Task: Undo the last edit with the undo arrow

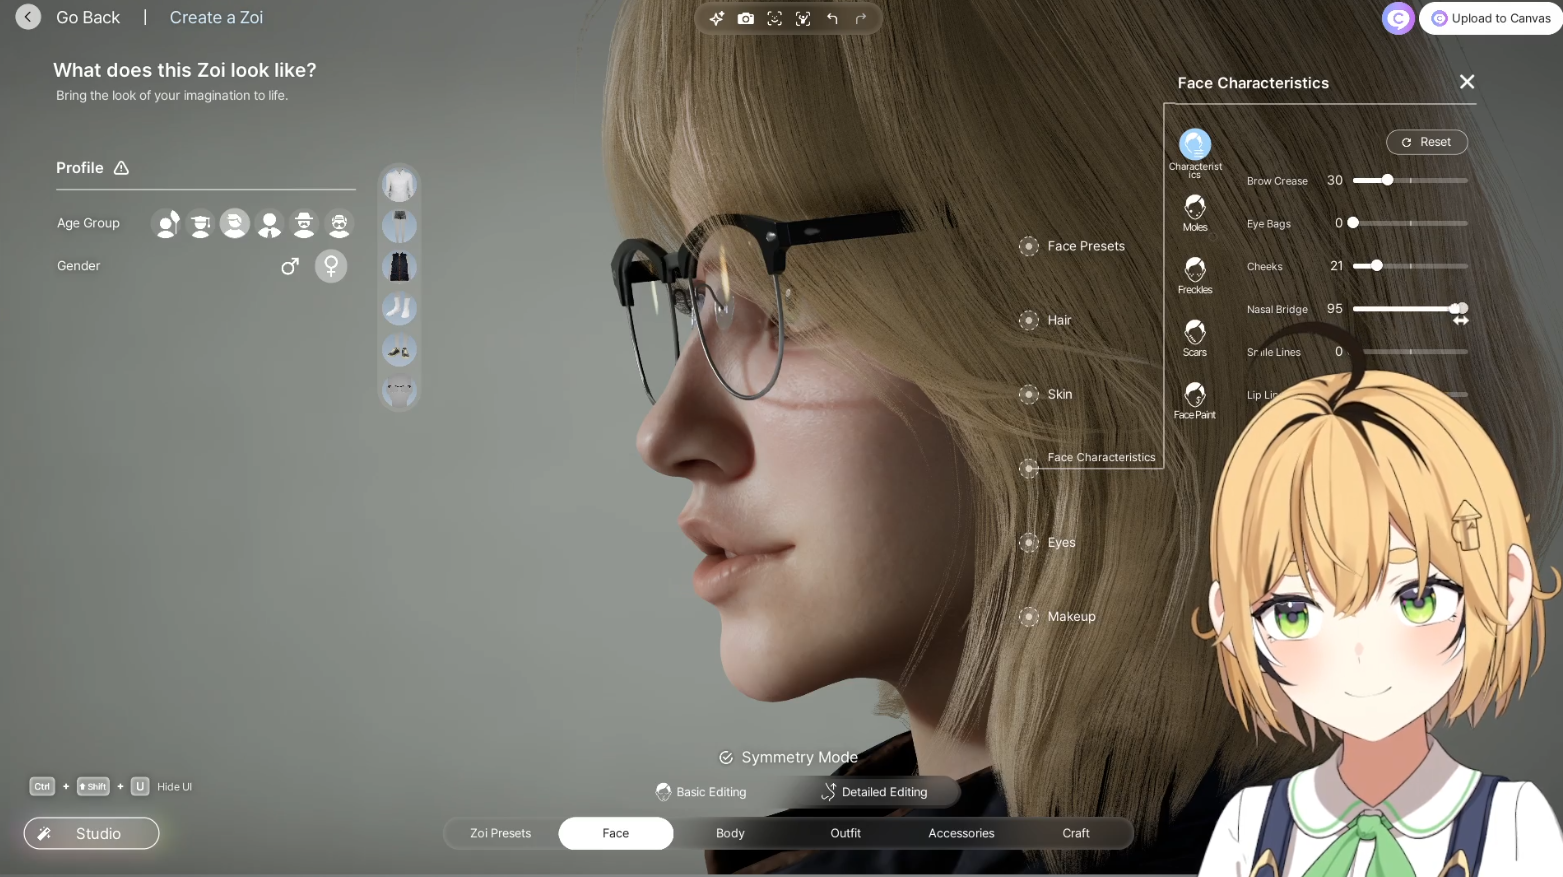Action: [832, 18]
